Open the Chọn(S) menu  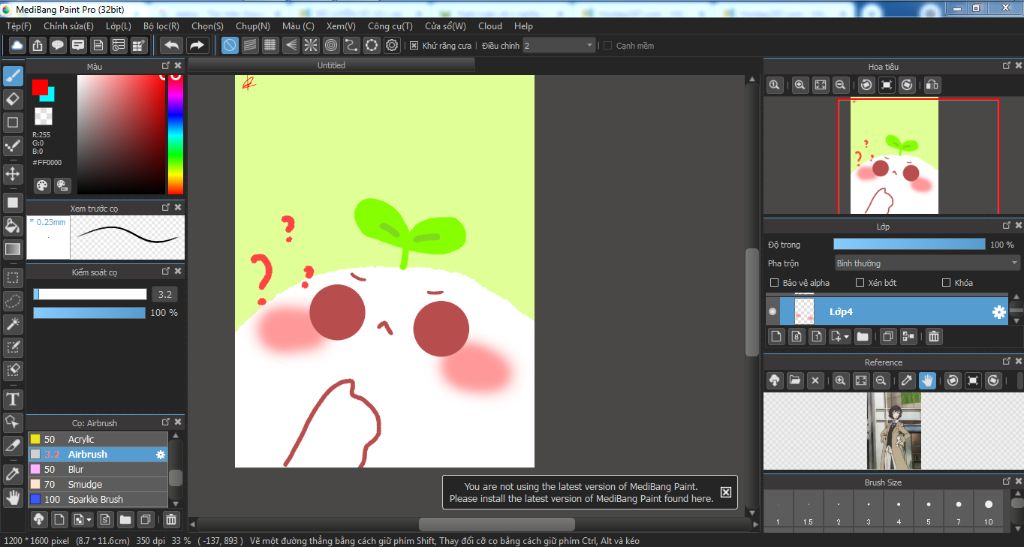[x=207, y=26]
